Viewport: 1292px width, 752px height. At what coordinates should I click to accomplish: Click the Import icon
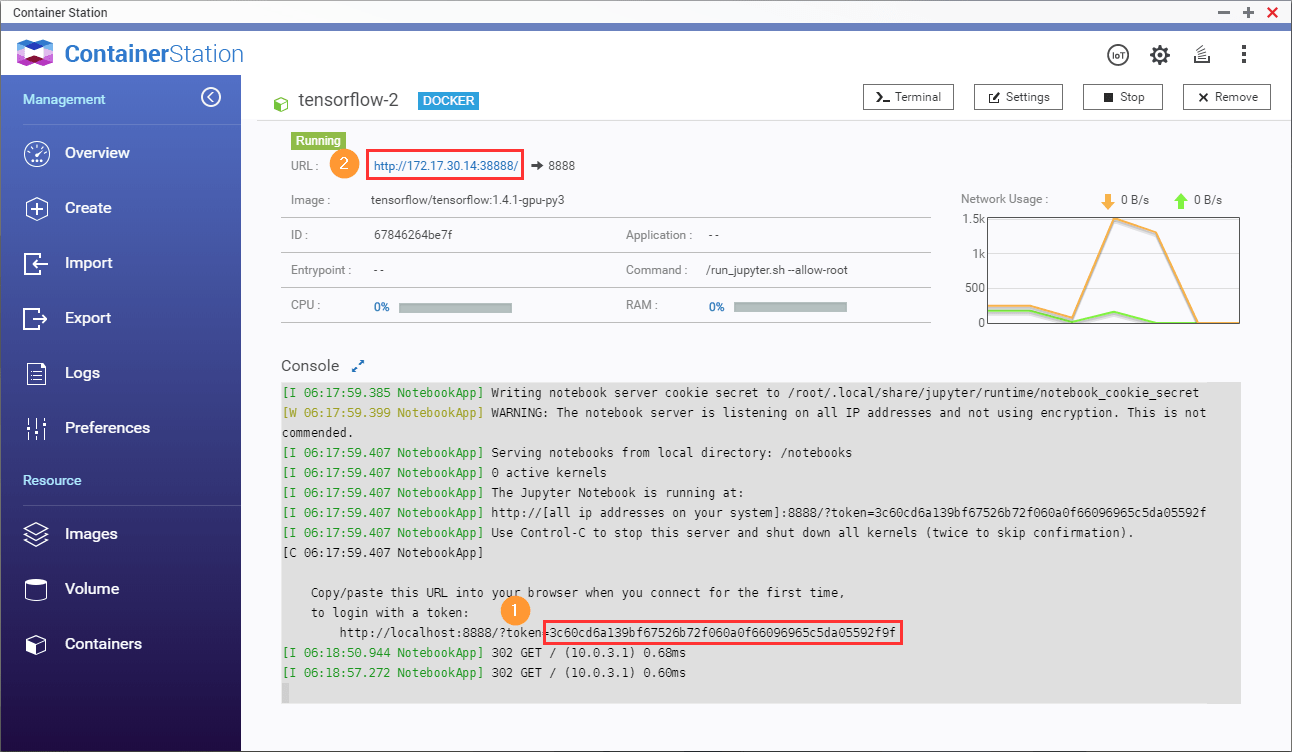click(x=34, y=262)
